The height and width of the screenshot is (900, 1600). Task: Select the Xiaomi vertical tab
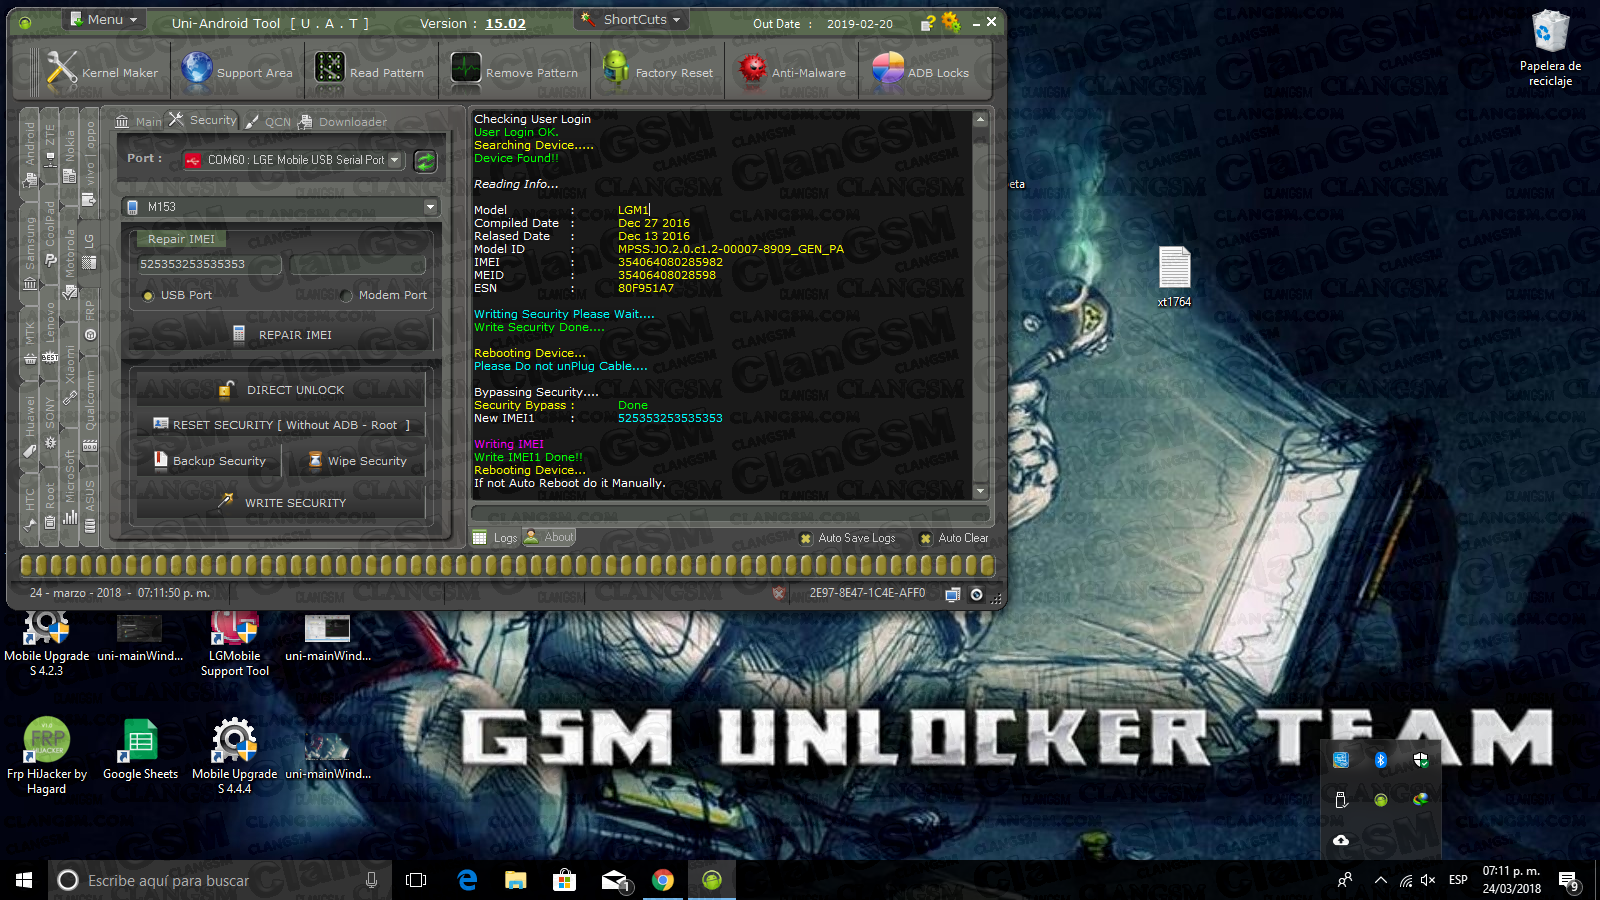70,372
